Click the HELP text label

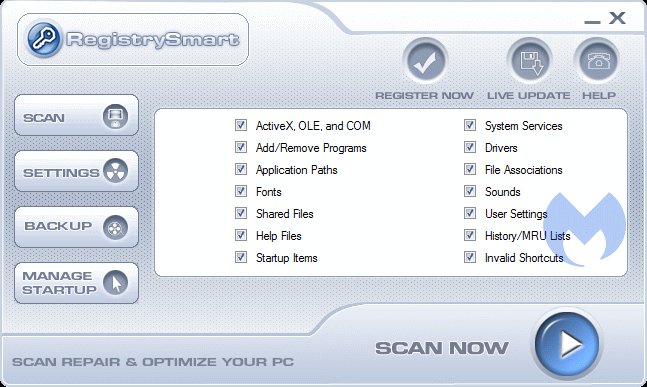click(x=599, y=96)
